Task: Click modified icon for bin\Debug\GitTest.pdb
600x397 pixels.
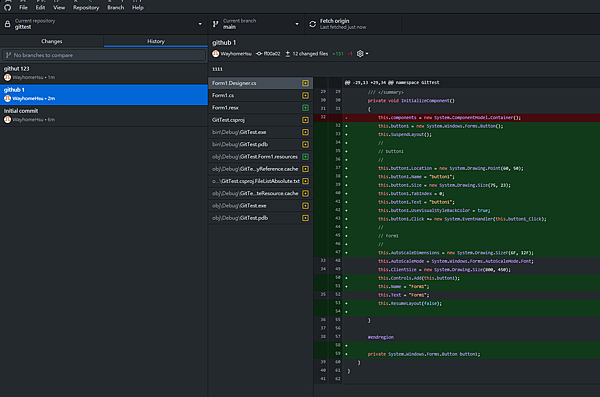Action: tap(305, 144)
